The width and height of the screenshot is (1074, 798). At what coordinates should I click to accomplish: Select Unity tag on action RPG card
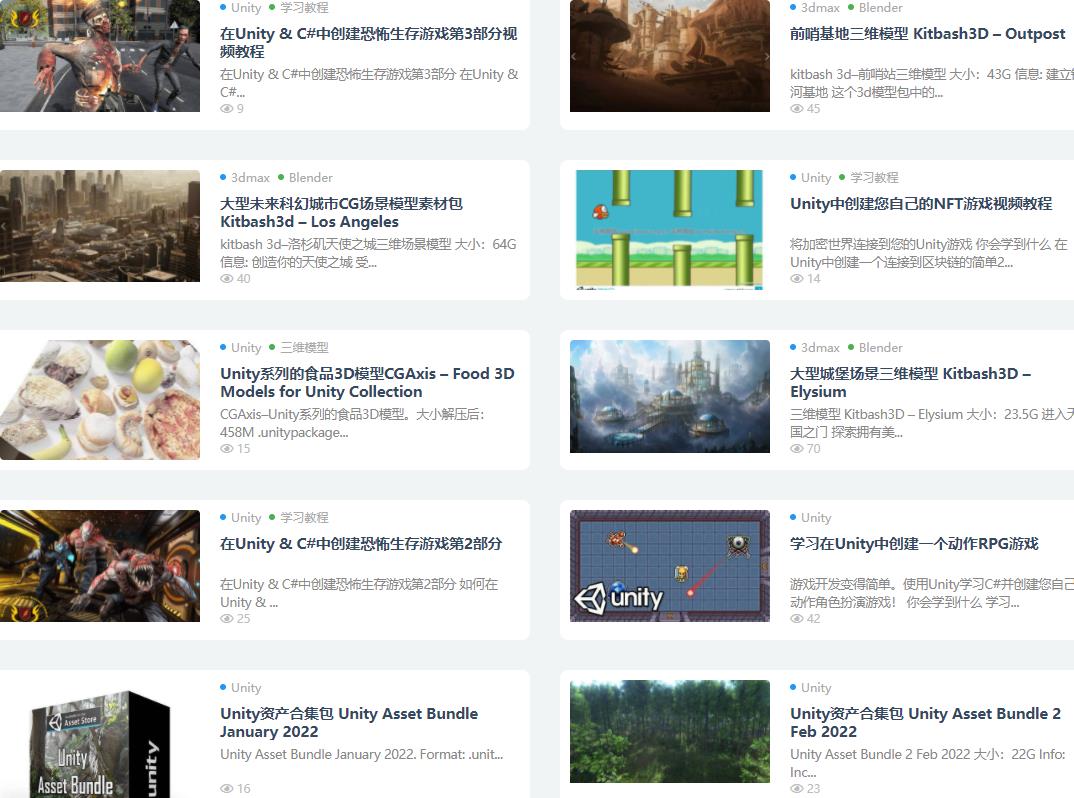click(x=816, y=517)
